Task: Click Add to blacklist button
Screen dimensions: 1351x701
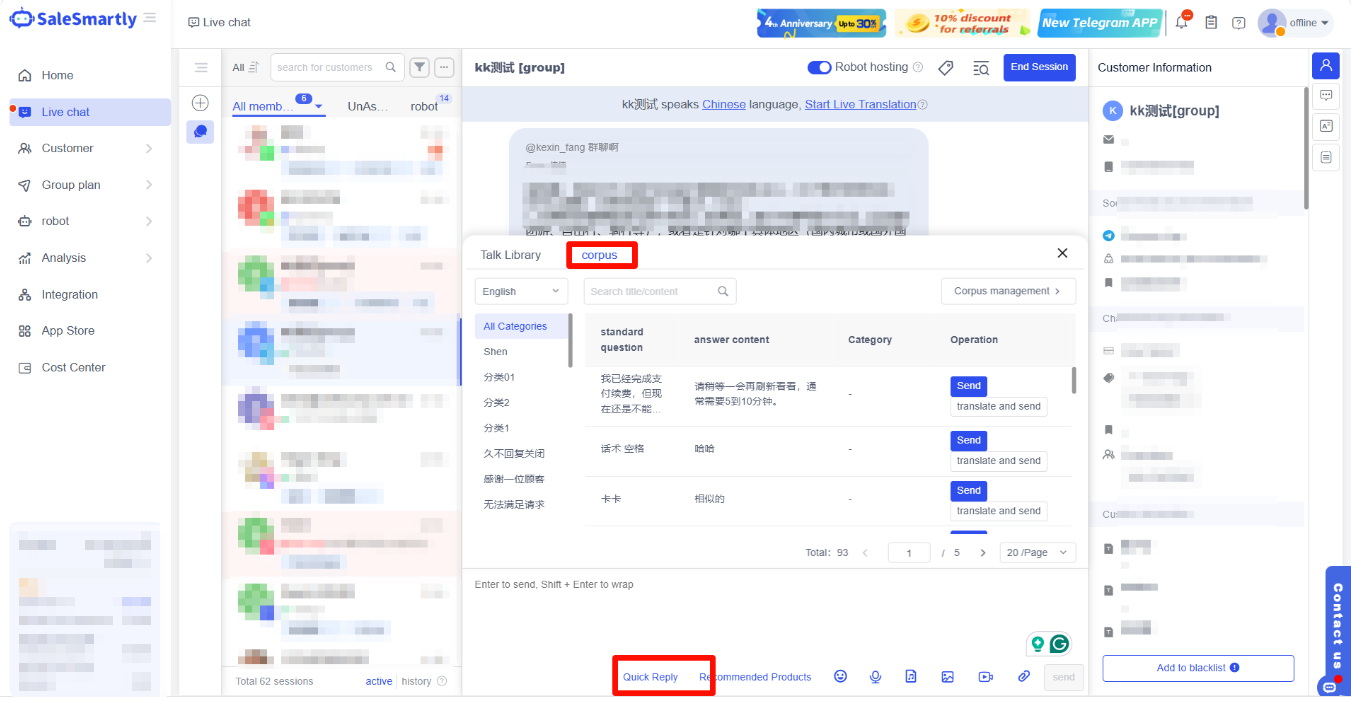Action: 1197,668
